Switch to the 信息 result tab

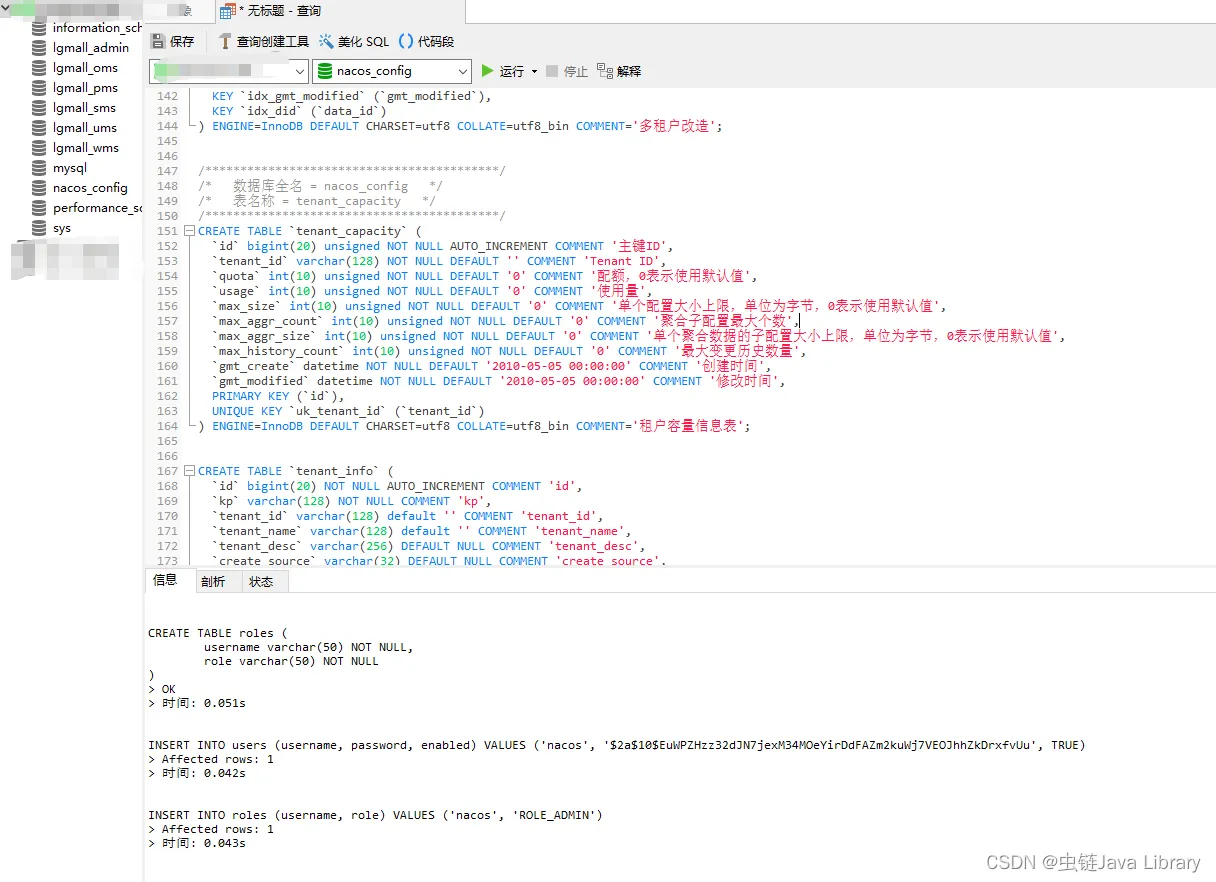[165, 580]
